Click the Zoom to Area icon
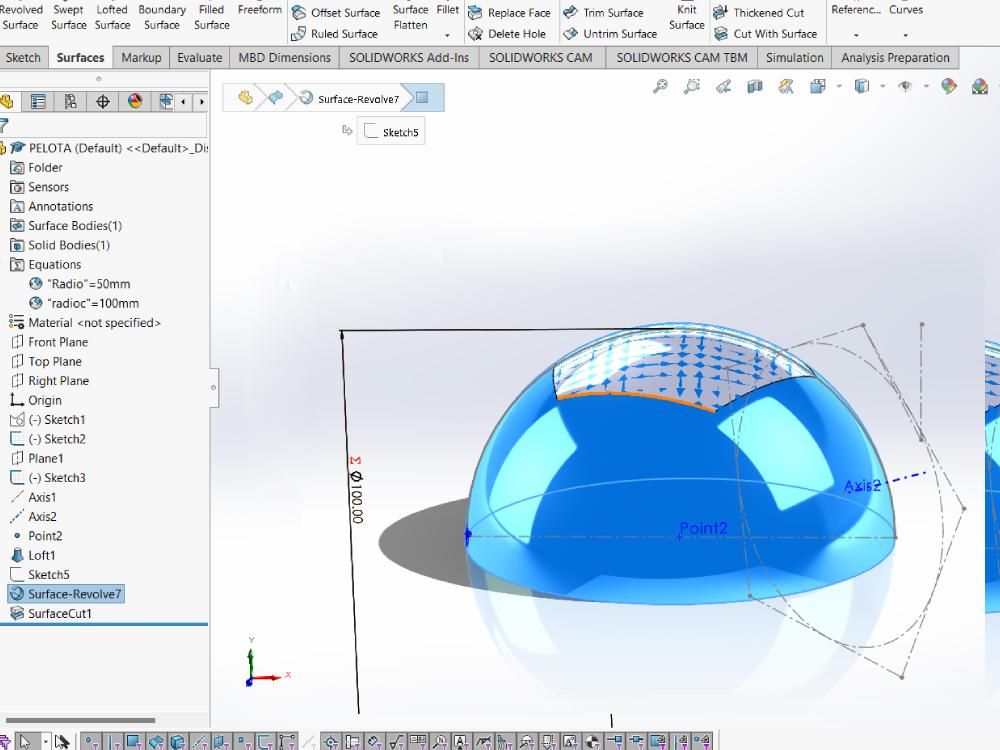Viewport: 1000px width, 750px height. coord(691,86)
